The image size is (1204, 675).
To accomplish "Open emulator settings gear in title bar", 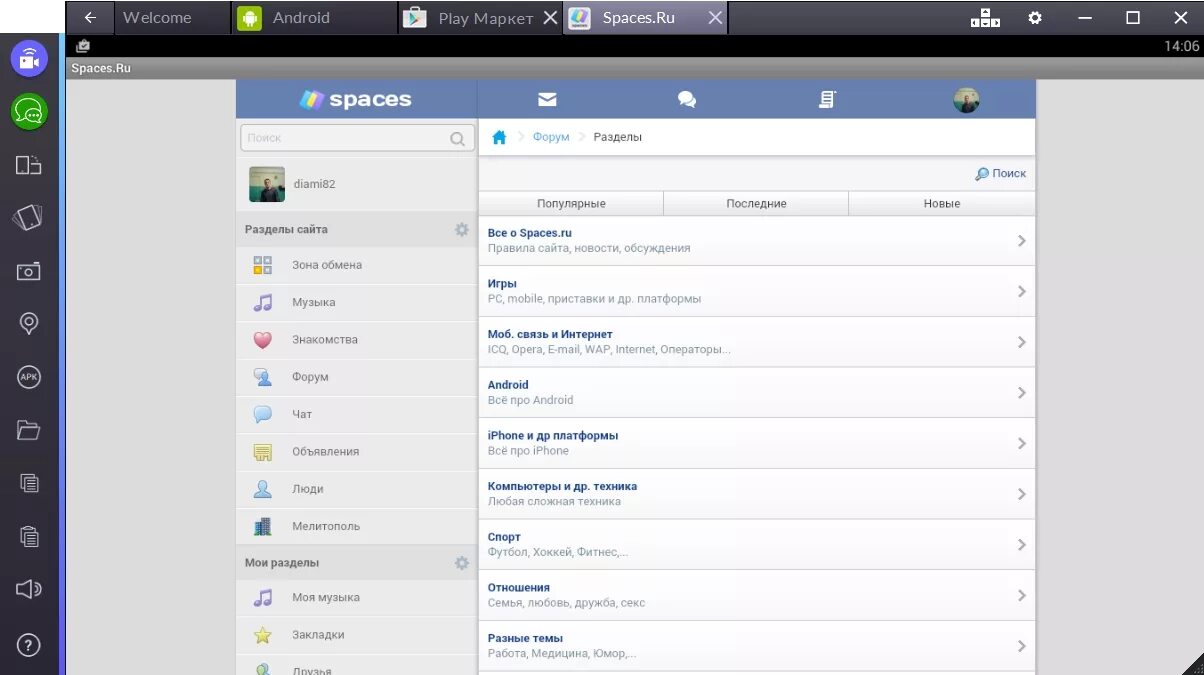I will pyautogui.click(x=1035, y=18).
